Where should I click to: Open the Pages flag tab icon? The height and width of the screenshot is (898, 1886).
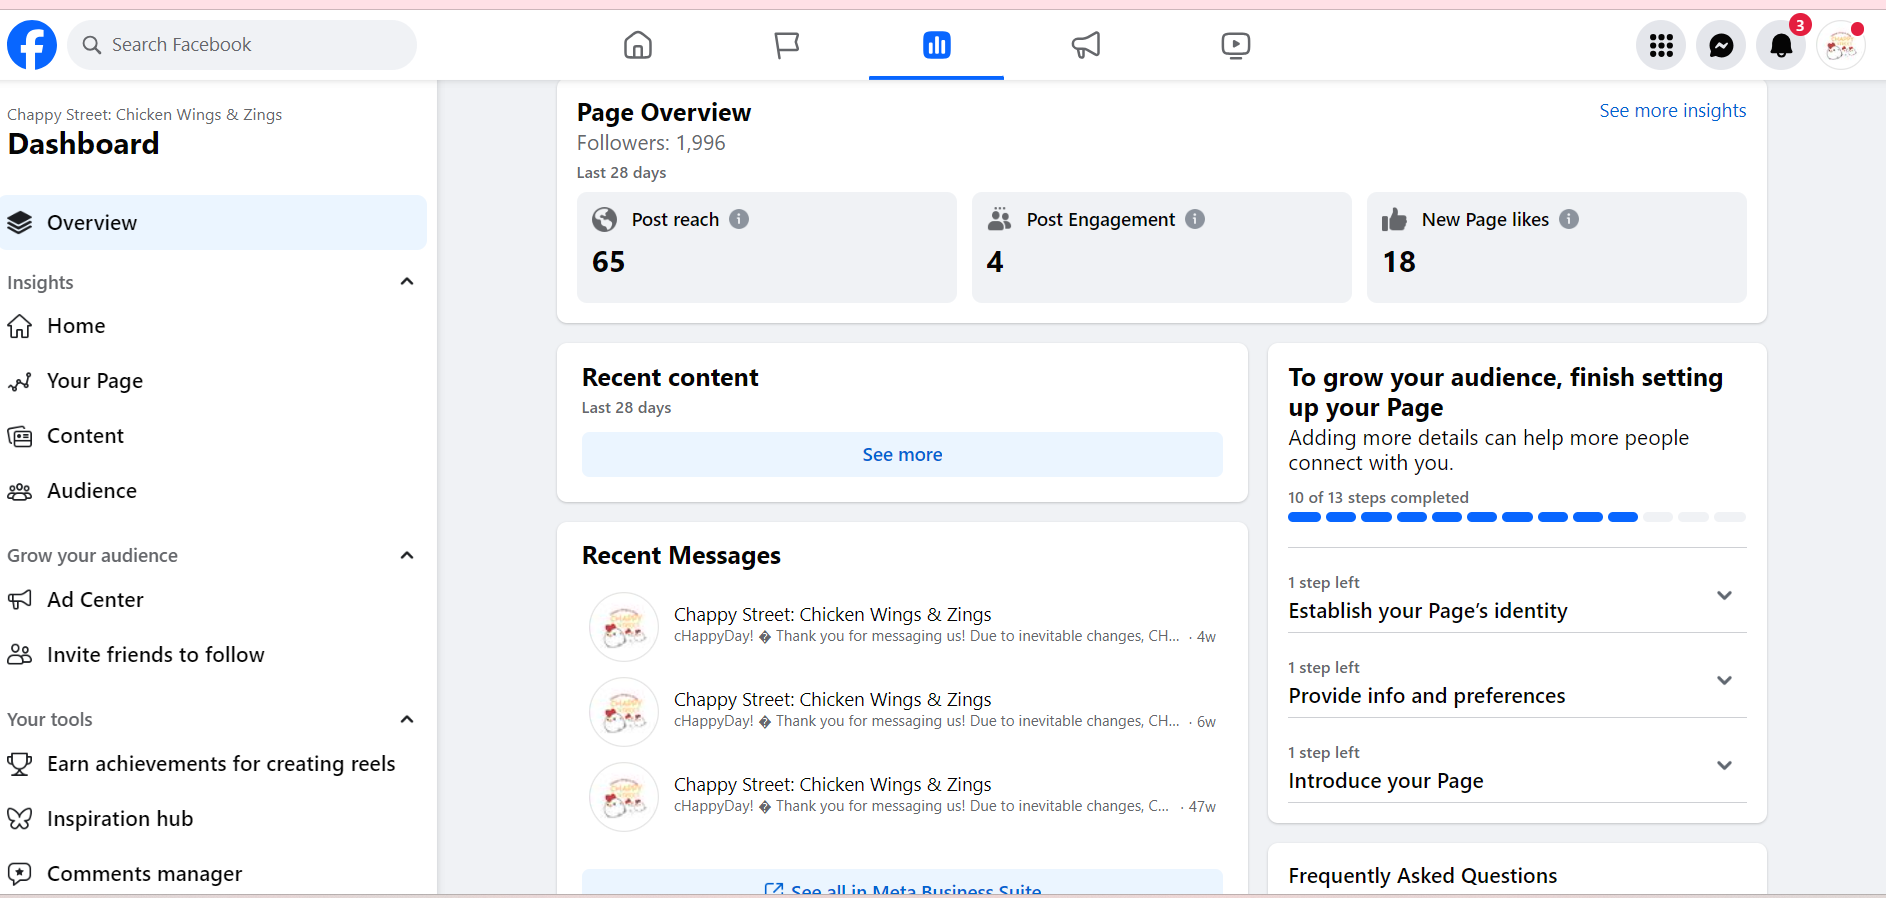(787, 45)
